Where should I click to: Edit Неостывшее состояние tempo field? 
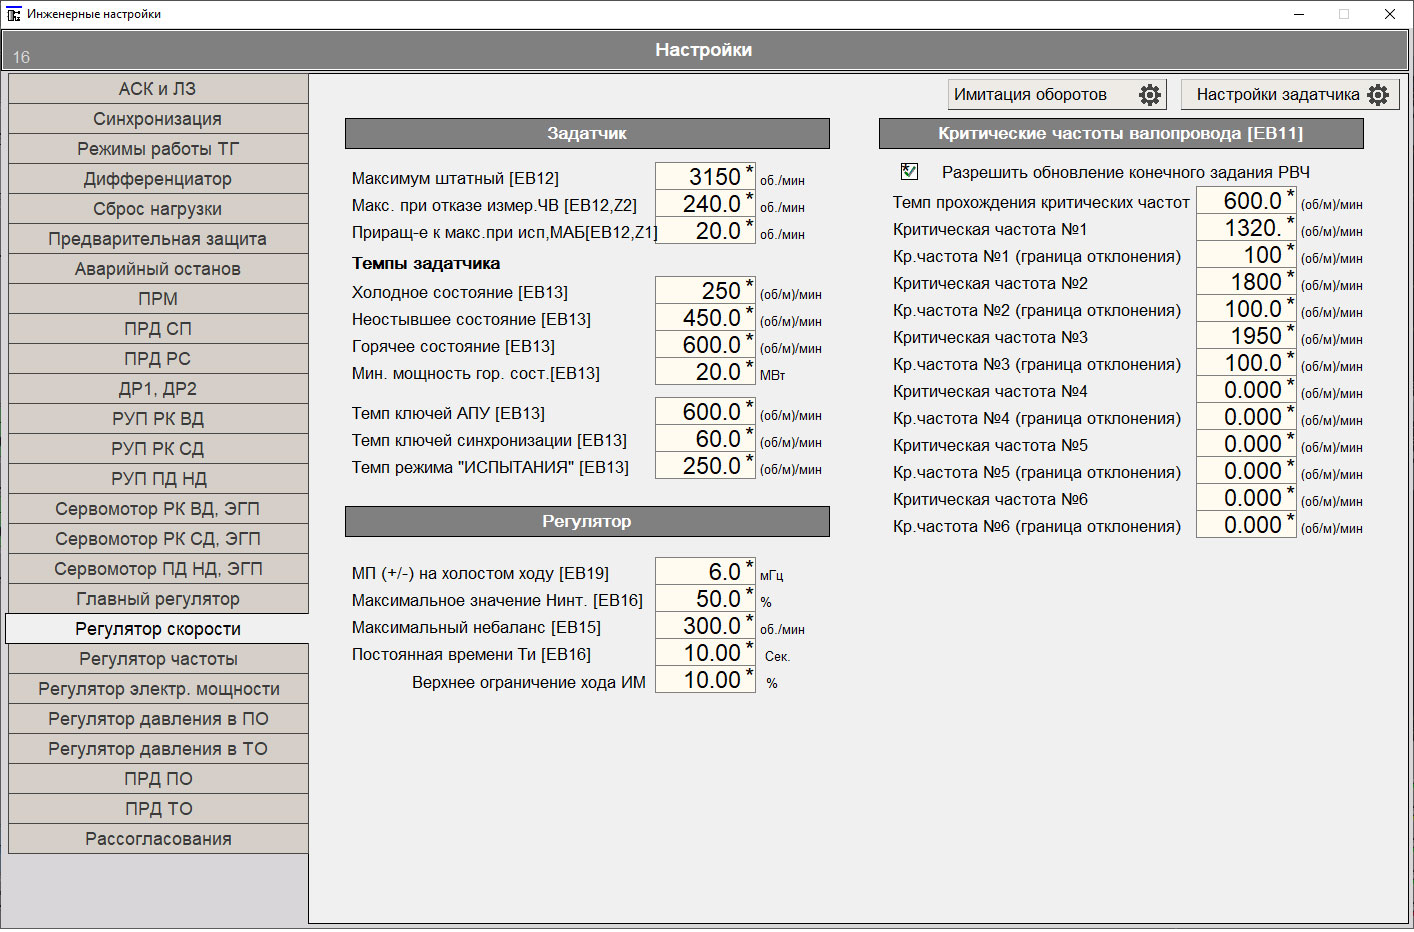coord(705,318)
